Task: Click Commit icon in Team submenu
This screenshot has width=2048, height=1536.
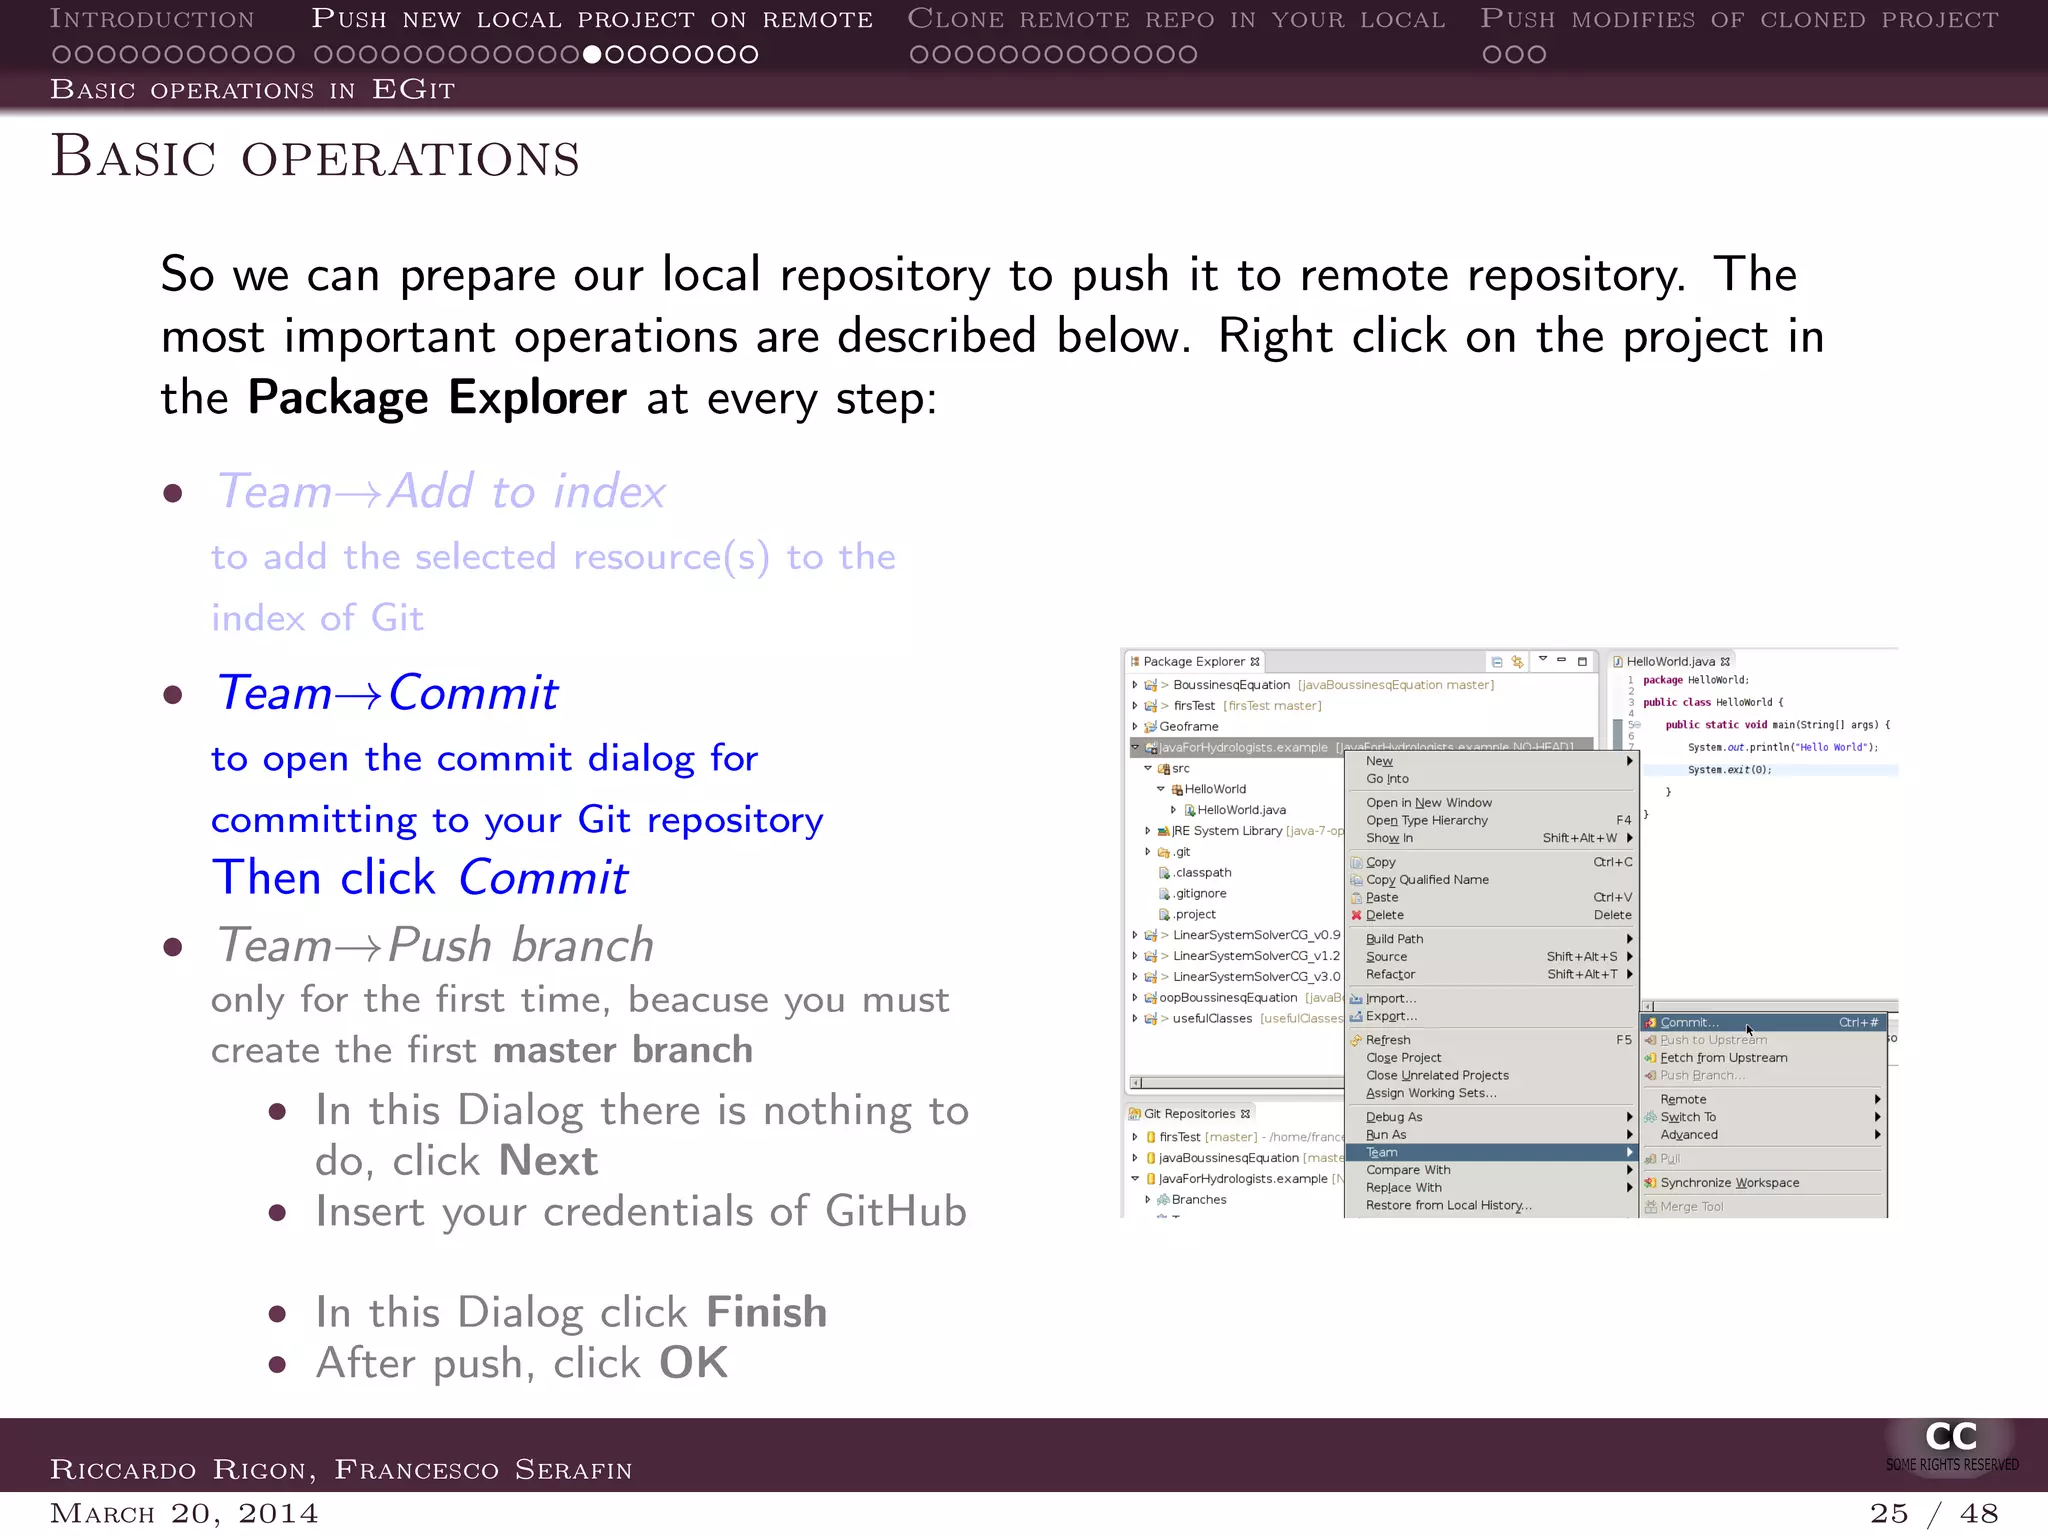Action: pyautogui.click(x=1651, y=1023)
